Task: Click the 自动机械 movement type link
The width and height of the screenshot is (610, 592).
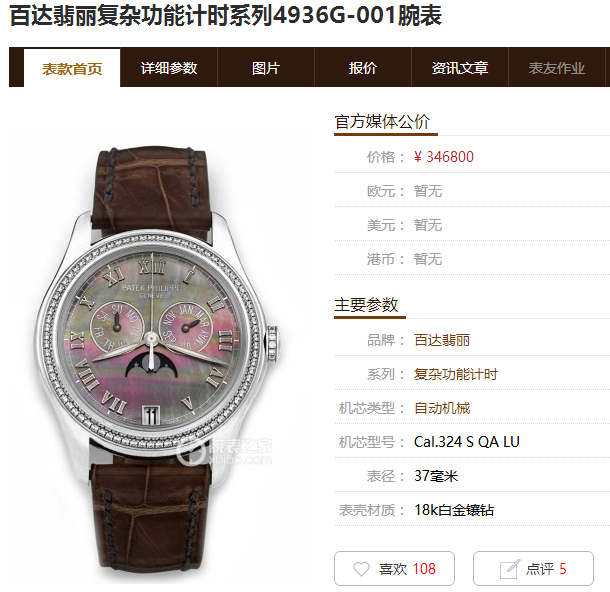Action: pos(442,408)
